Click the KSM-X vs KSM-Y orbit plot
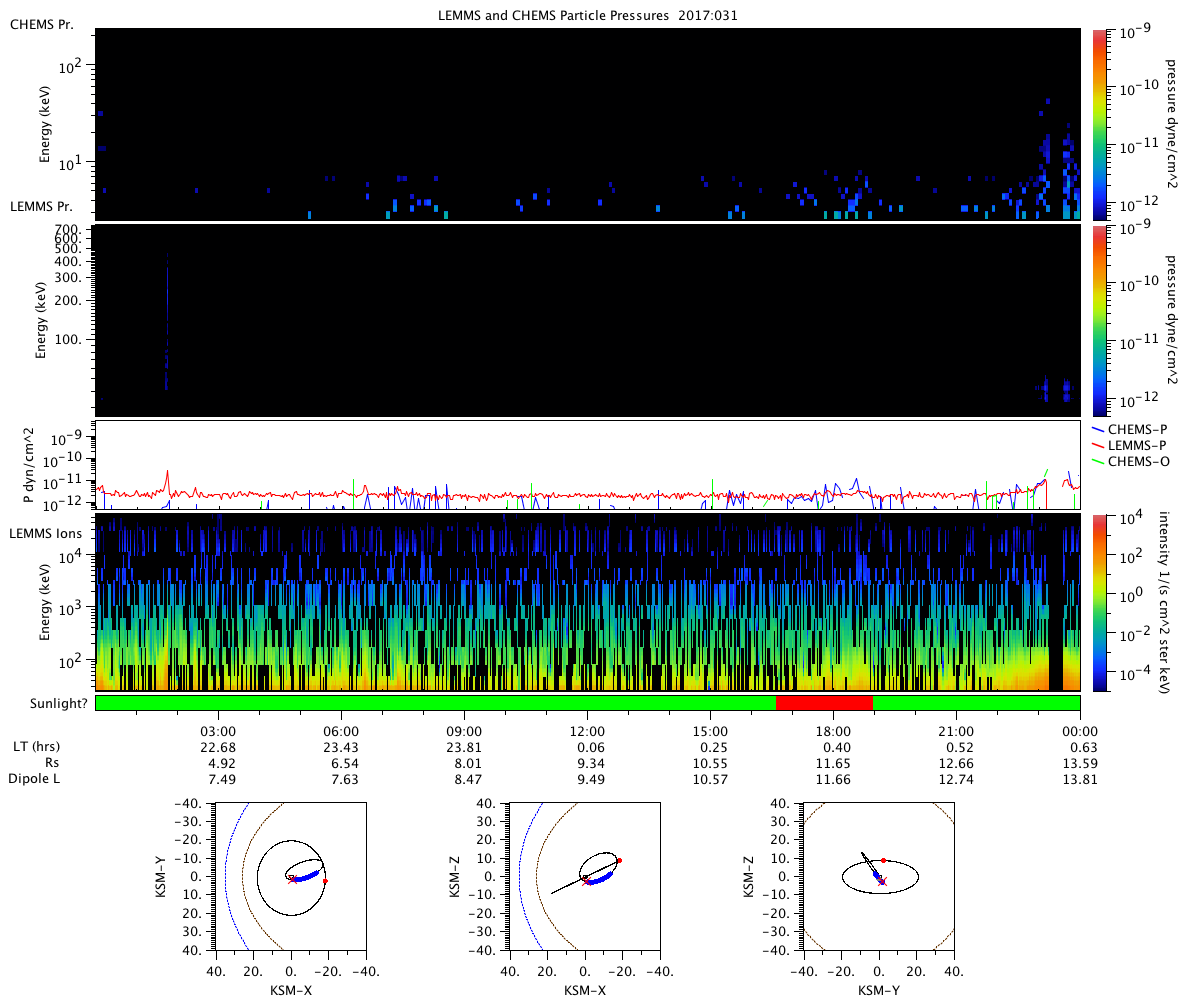 coord(290,875)
